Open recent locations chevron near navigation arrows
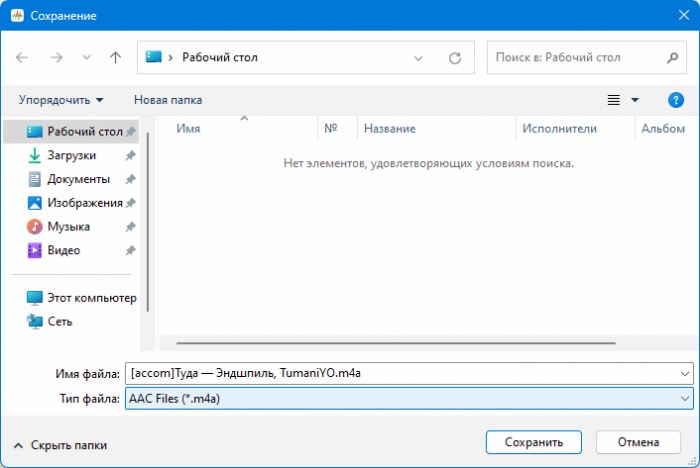The height and width of the screenshot is (468, 700). coord(87,57)
